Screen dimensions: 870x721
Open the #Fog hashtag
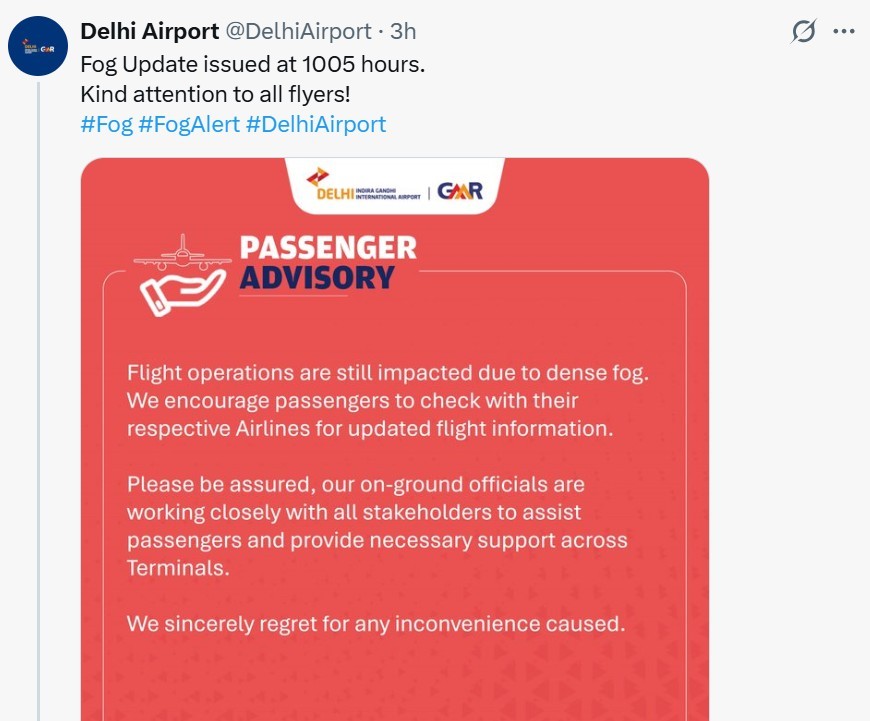(x=106, y=124)
